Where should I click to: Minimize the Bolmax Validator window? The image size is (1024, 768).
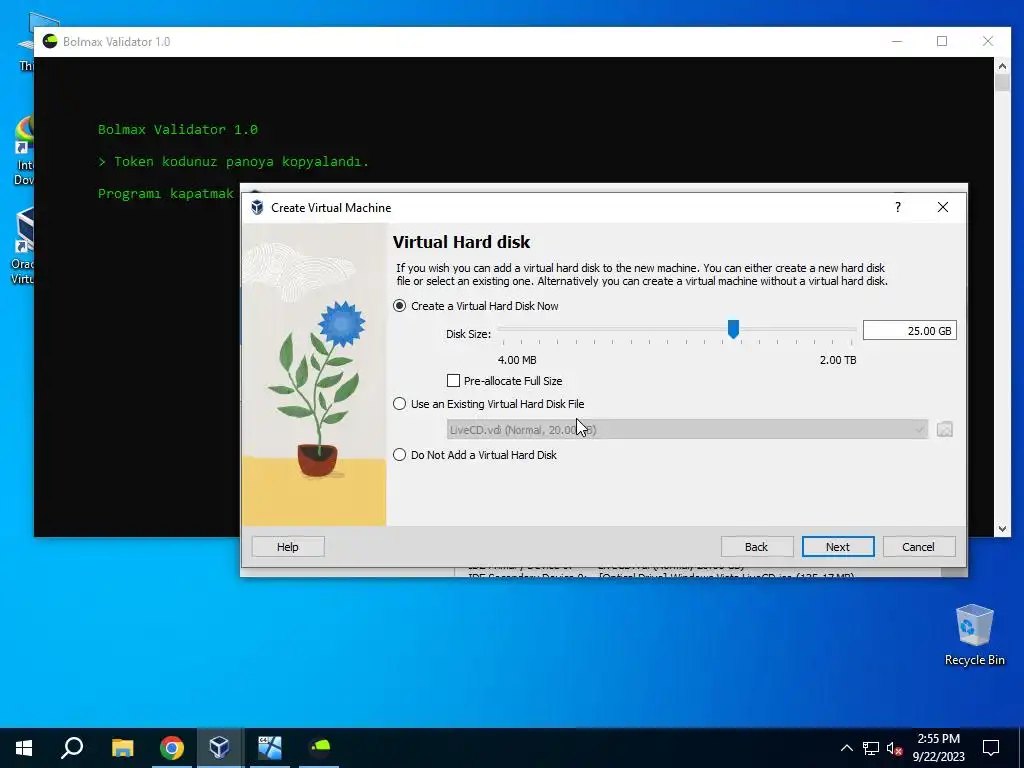click(x=897, y=41)
